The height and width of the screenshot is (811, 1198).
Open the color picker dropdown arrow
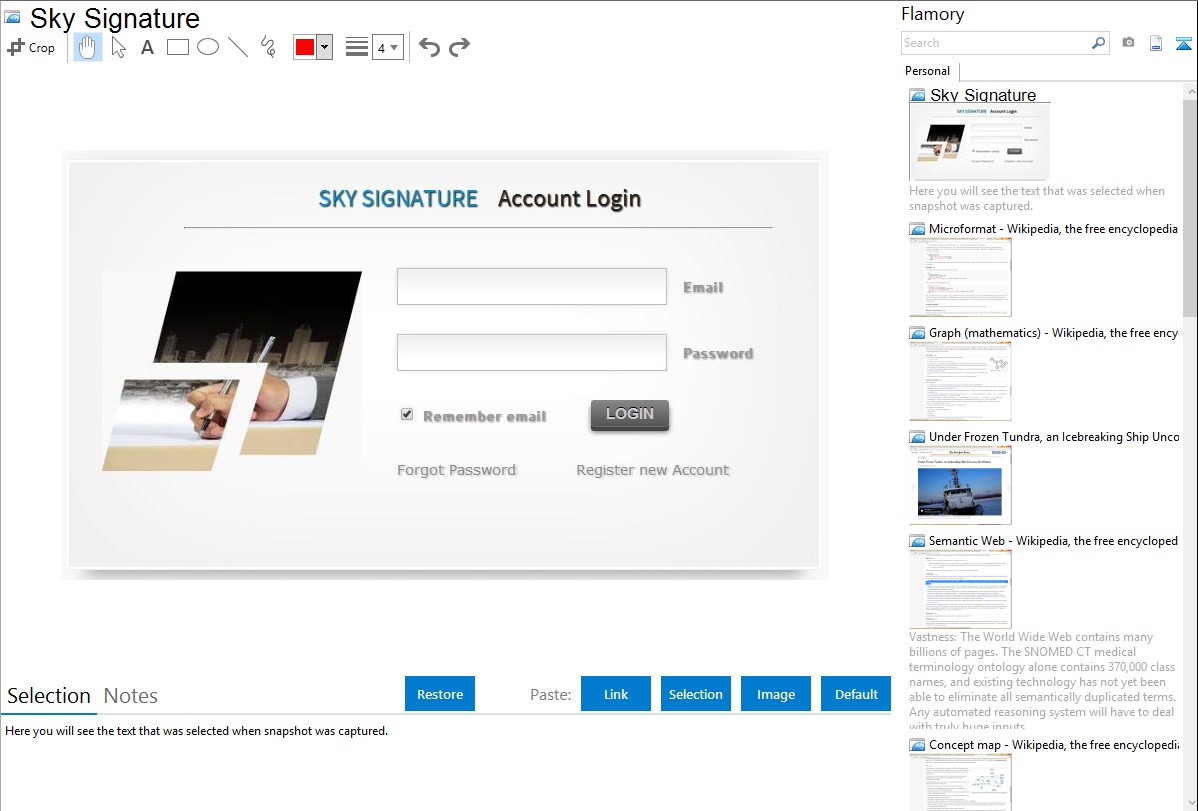tap(324, 47)
